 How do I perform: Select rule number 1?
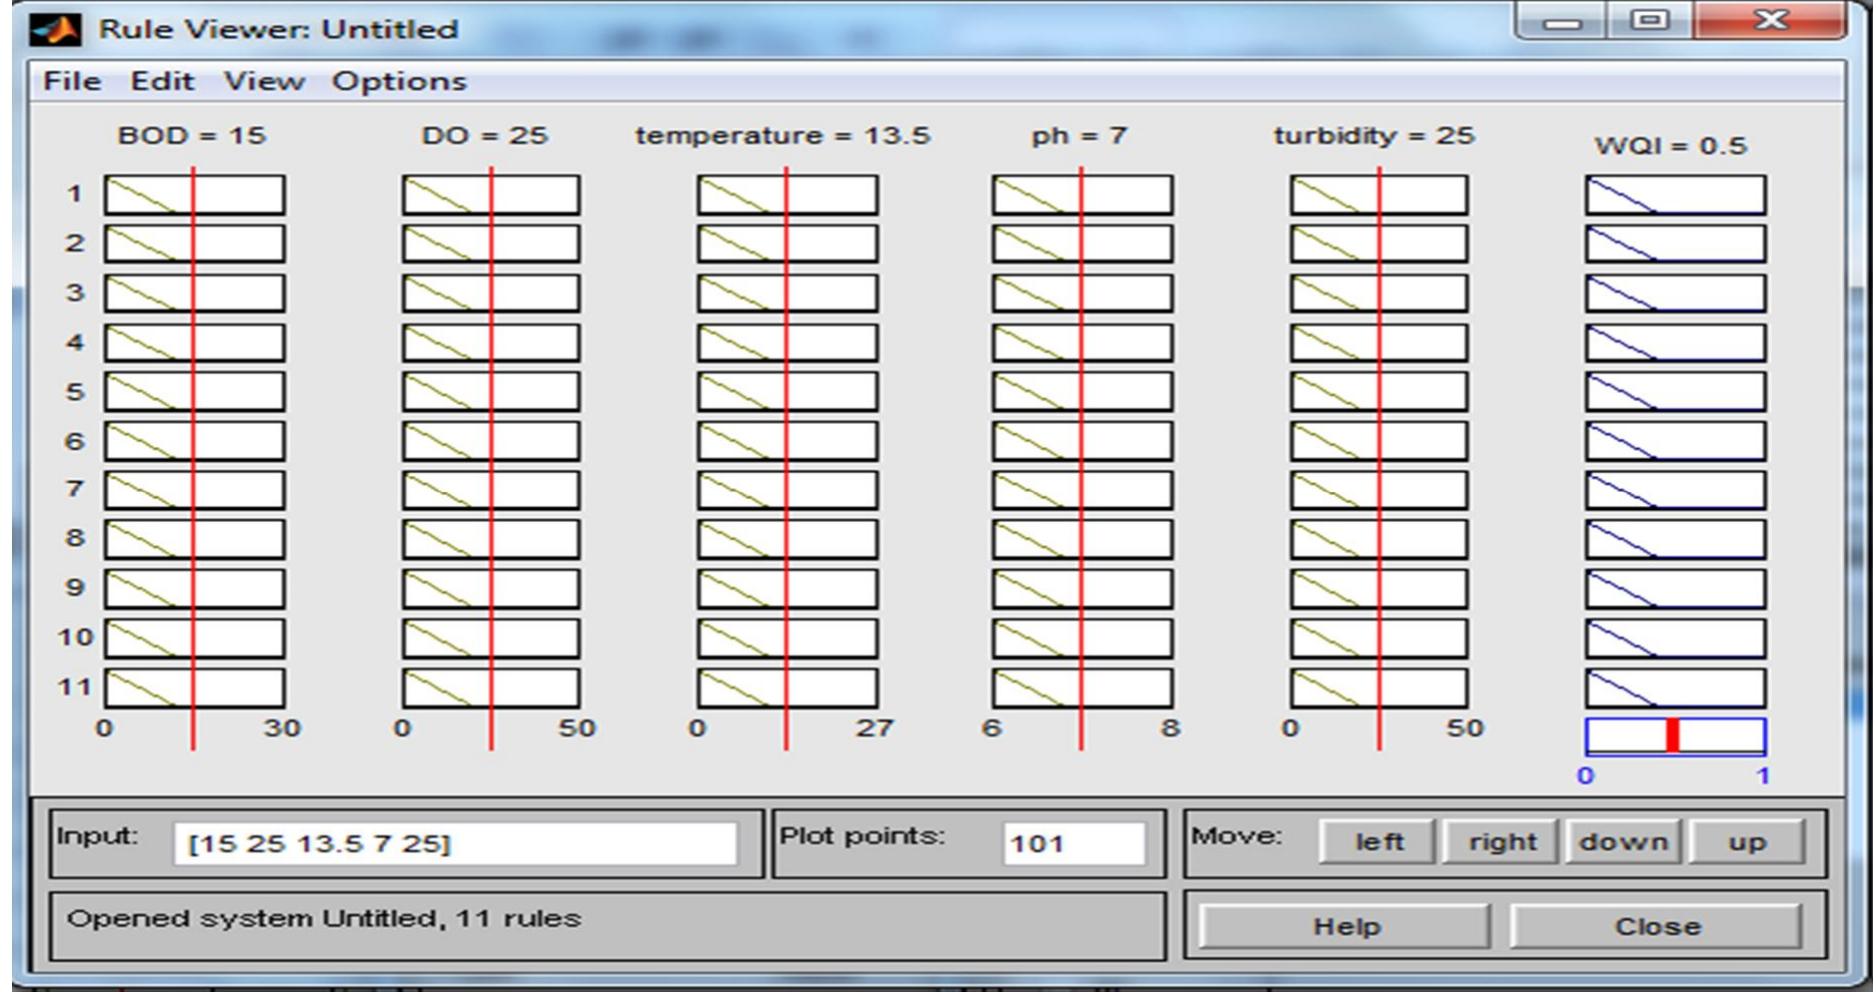74,194
